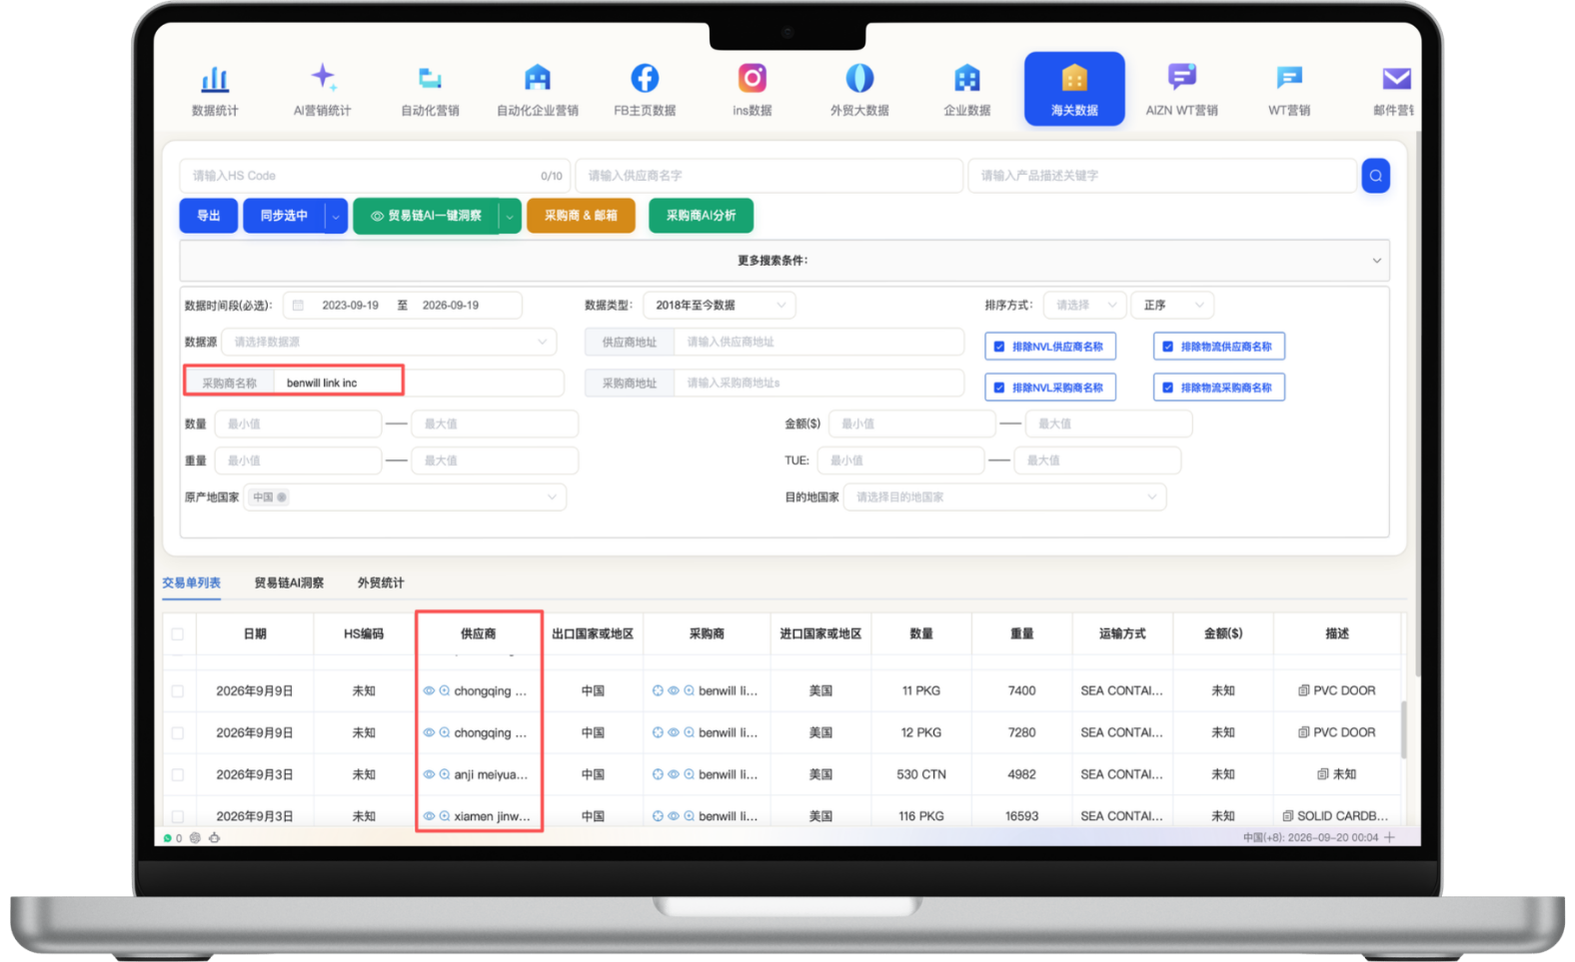The width and height of the screenshot is (1575, 962).
Task: Open the 企业数据 building icon
Action: pos(967,78)
